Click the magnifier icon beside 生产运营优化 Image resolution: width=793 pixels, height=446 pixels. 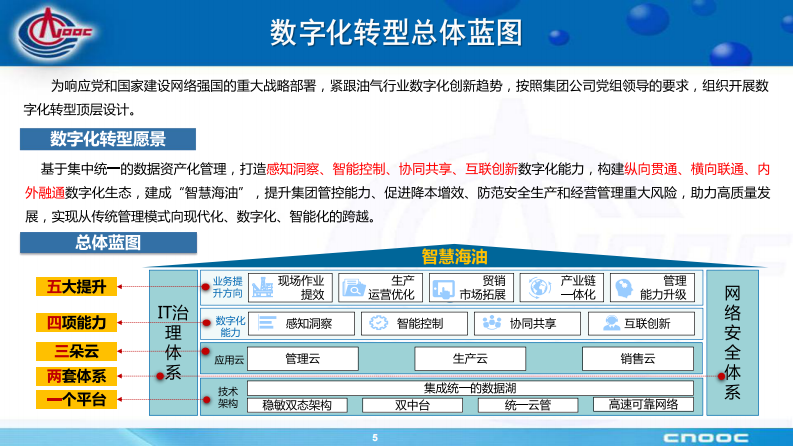(353, 288)
